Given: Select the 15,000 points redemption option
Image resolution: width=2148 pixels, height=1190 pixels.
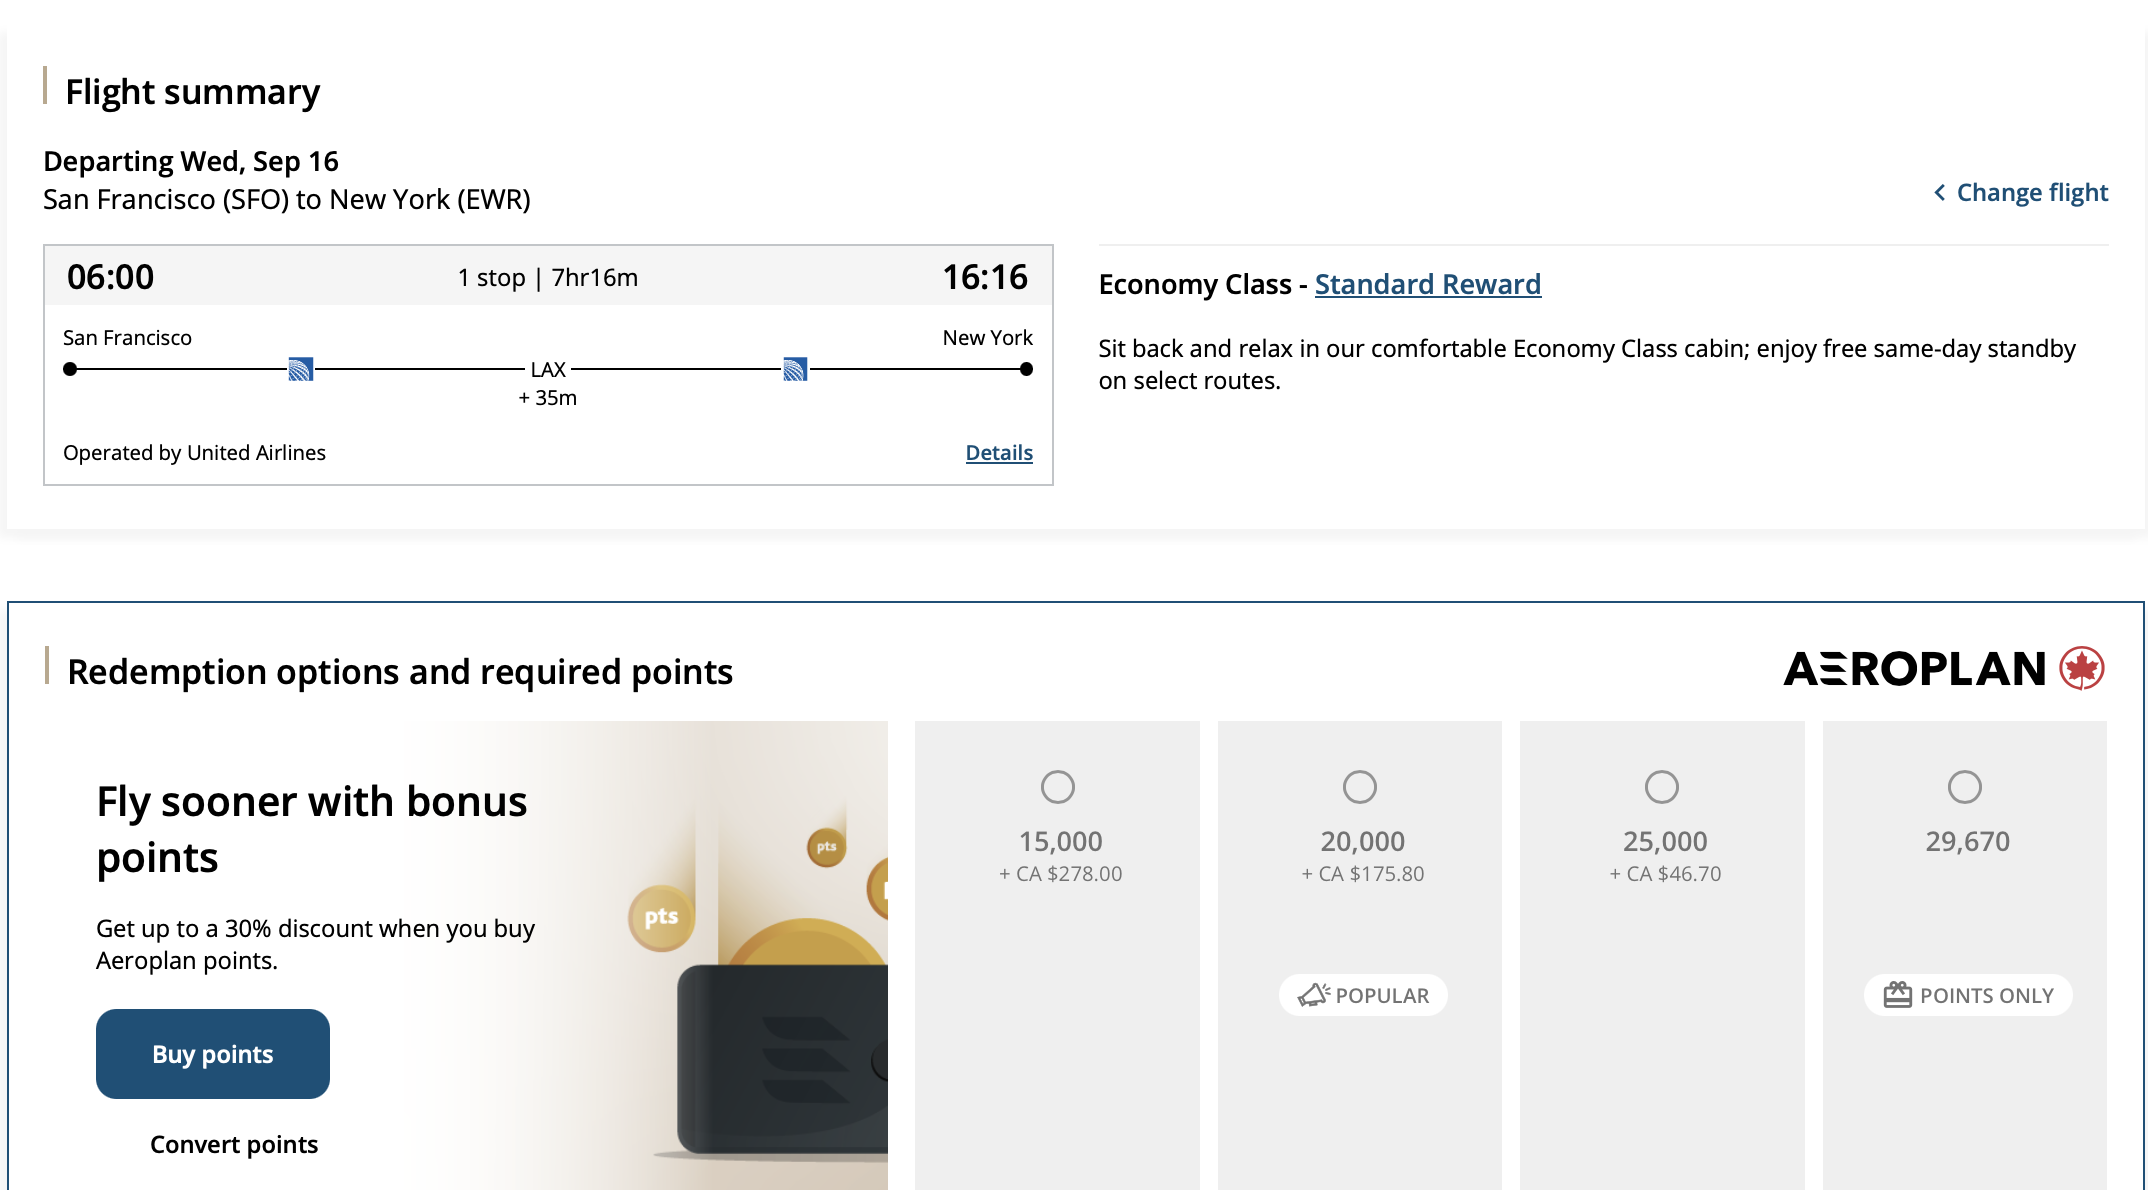Looking at the screenshot, I should 1057,787.
